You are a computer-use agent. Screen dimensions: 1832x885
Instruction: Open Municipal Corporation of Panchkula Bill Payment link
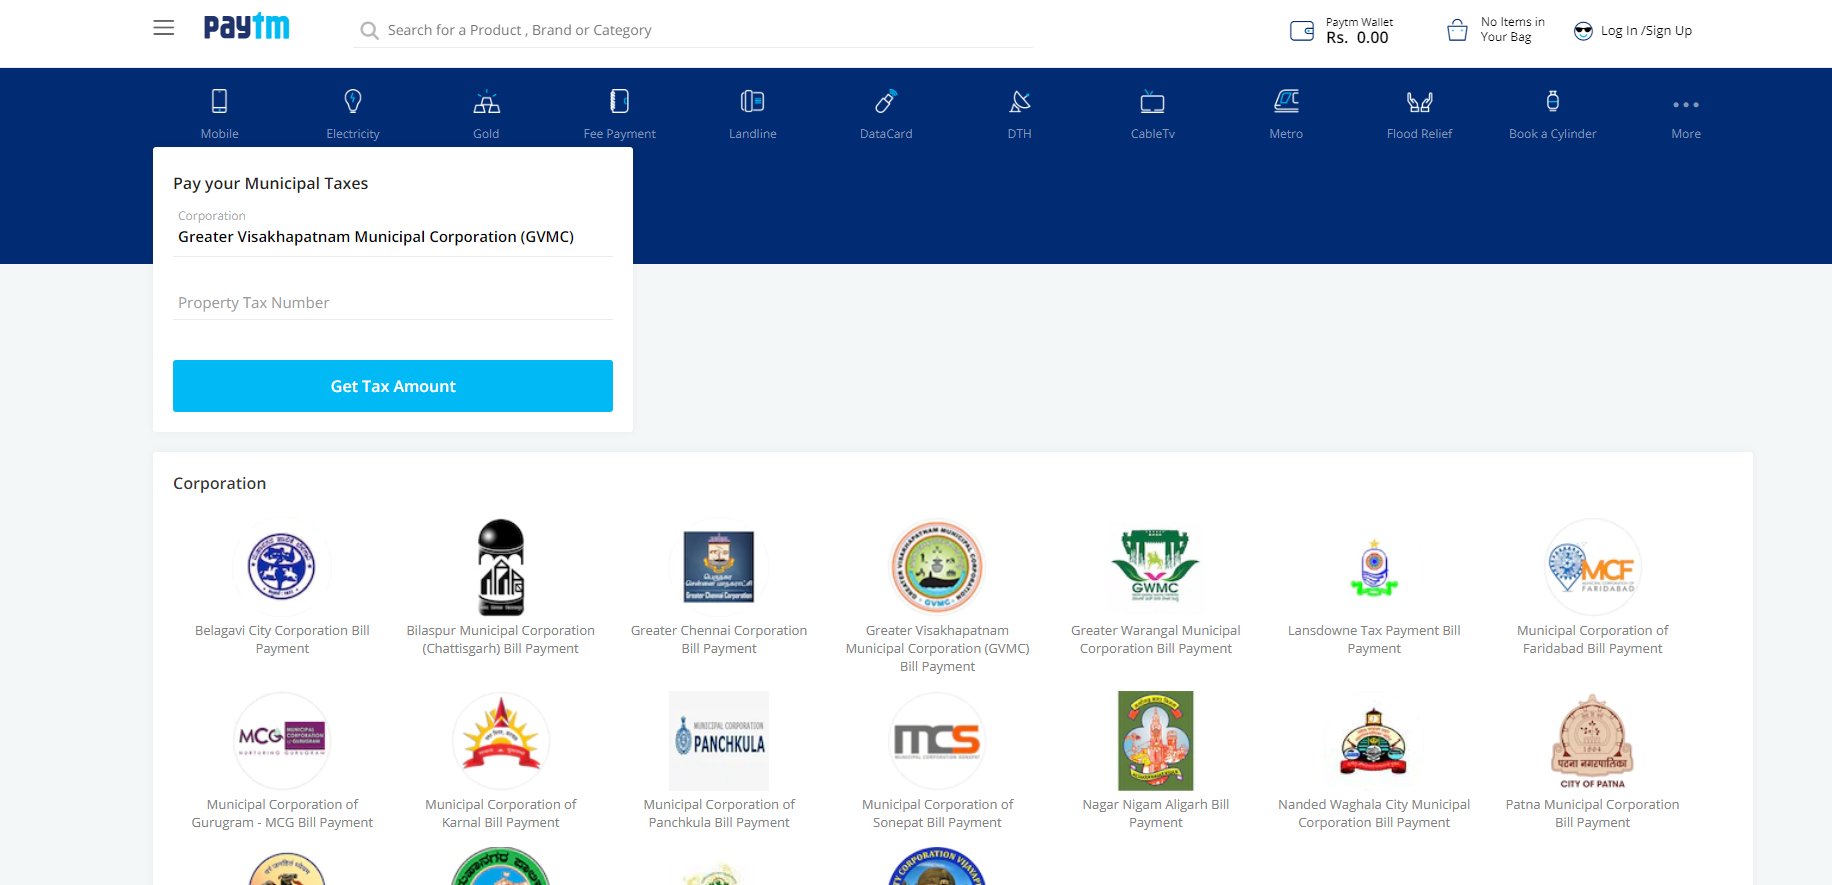[x=719, y=814]
